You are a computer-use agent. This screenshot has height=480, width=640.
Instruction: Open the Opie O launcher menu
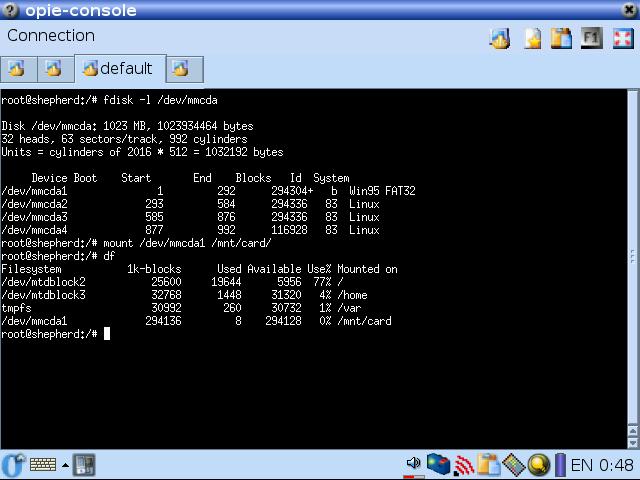pyautogui.click(x=13, y=464)
